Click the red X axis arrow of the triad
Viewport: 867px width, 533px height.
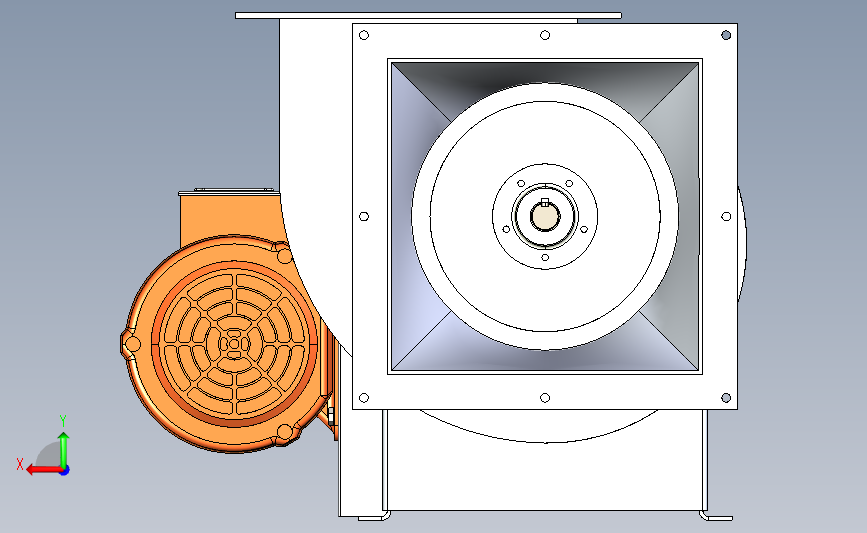click(43, 470)
